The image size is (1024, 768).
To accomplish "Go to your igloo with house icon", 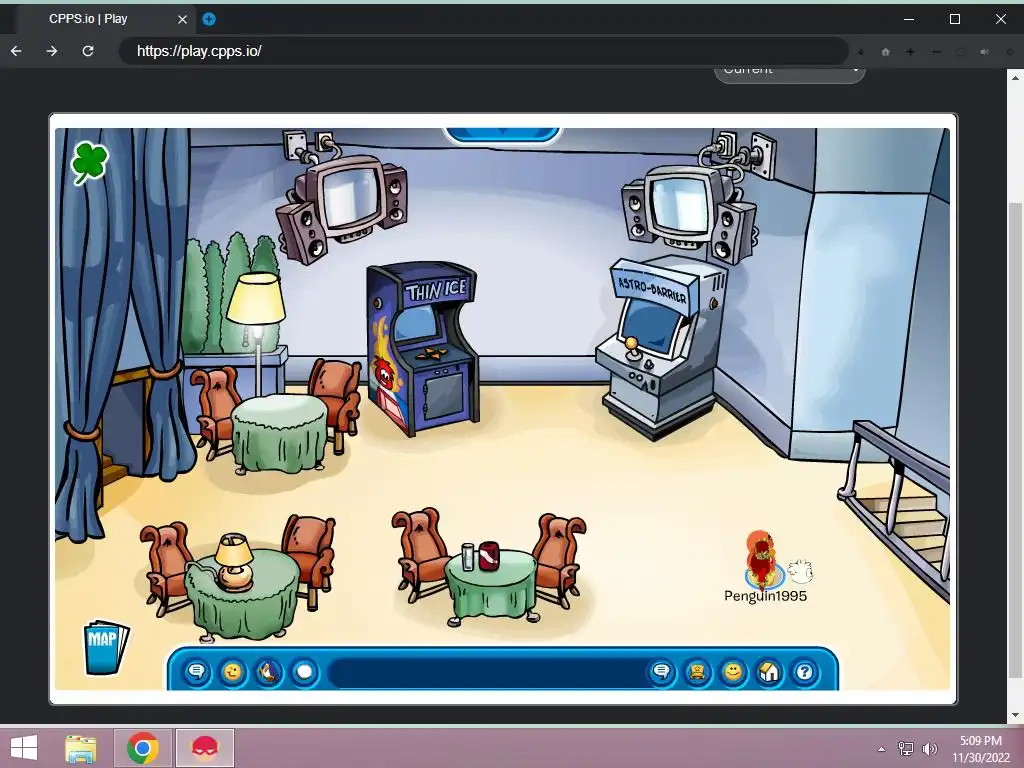I will click(769, 672).
